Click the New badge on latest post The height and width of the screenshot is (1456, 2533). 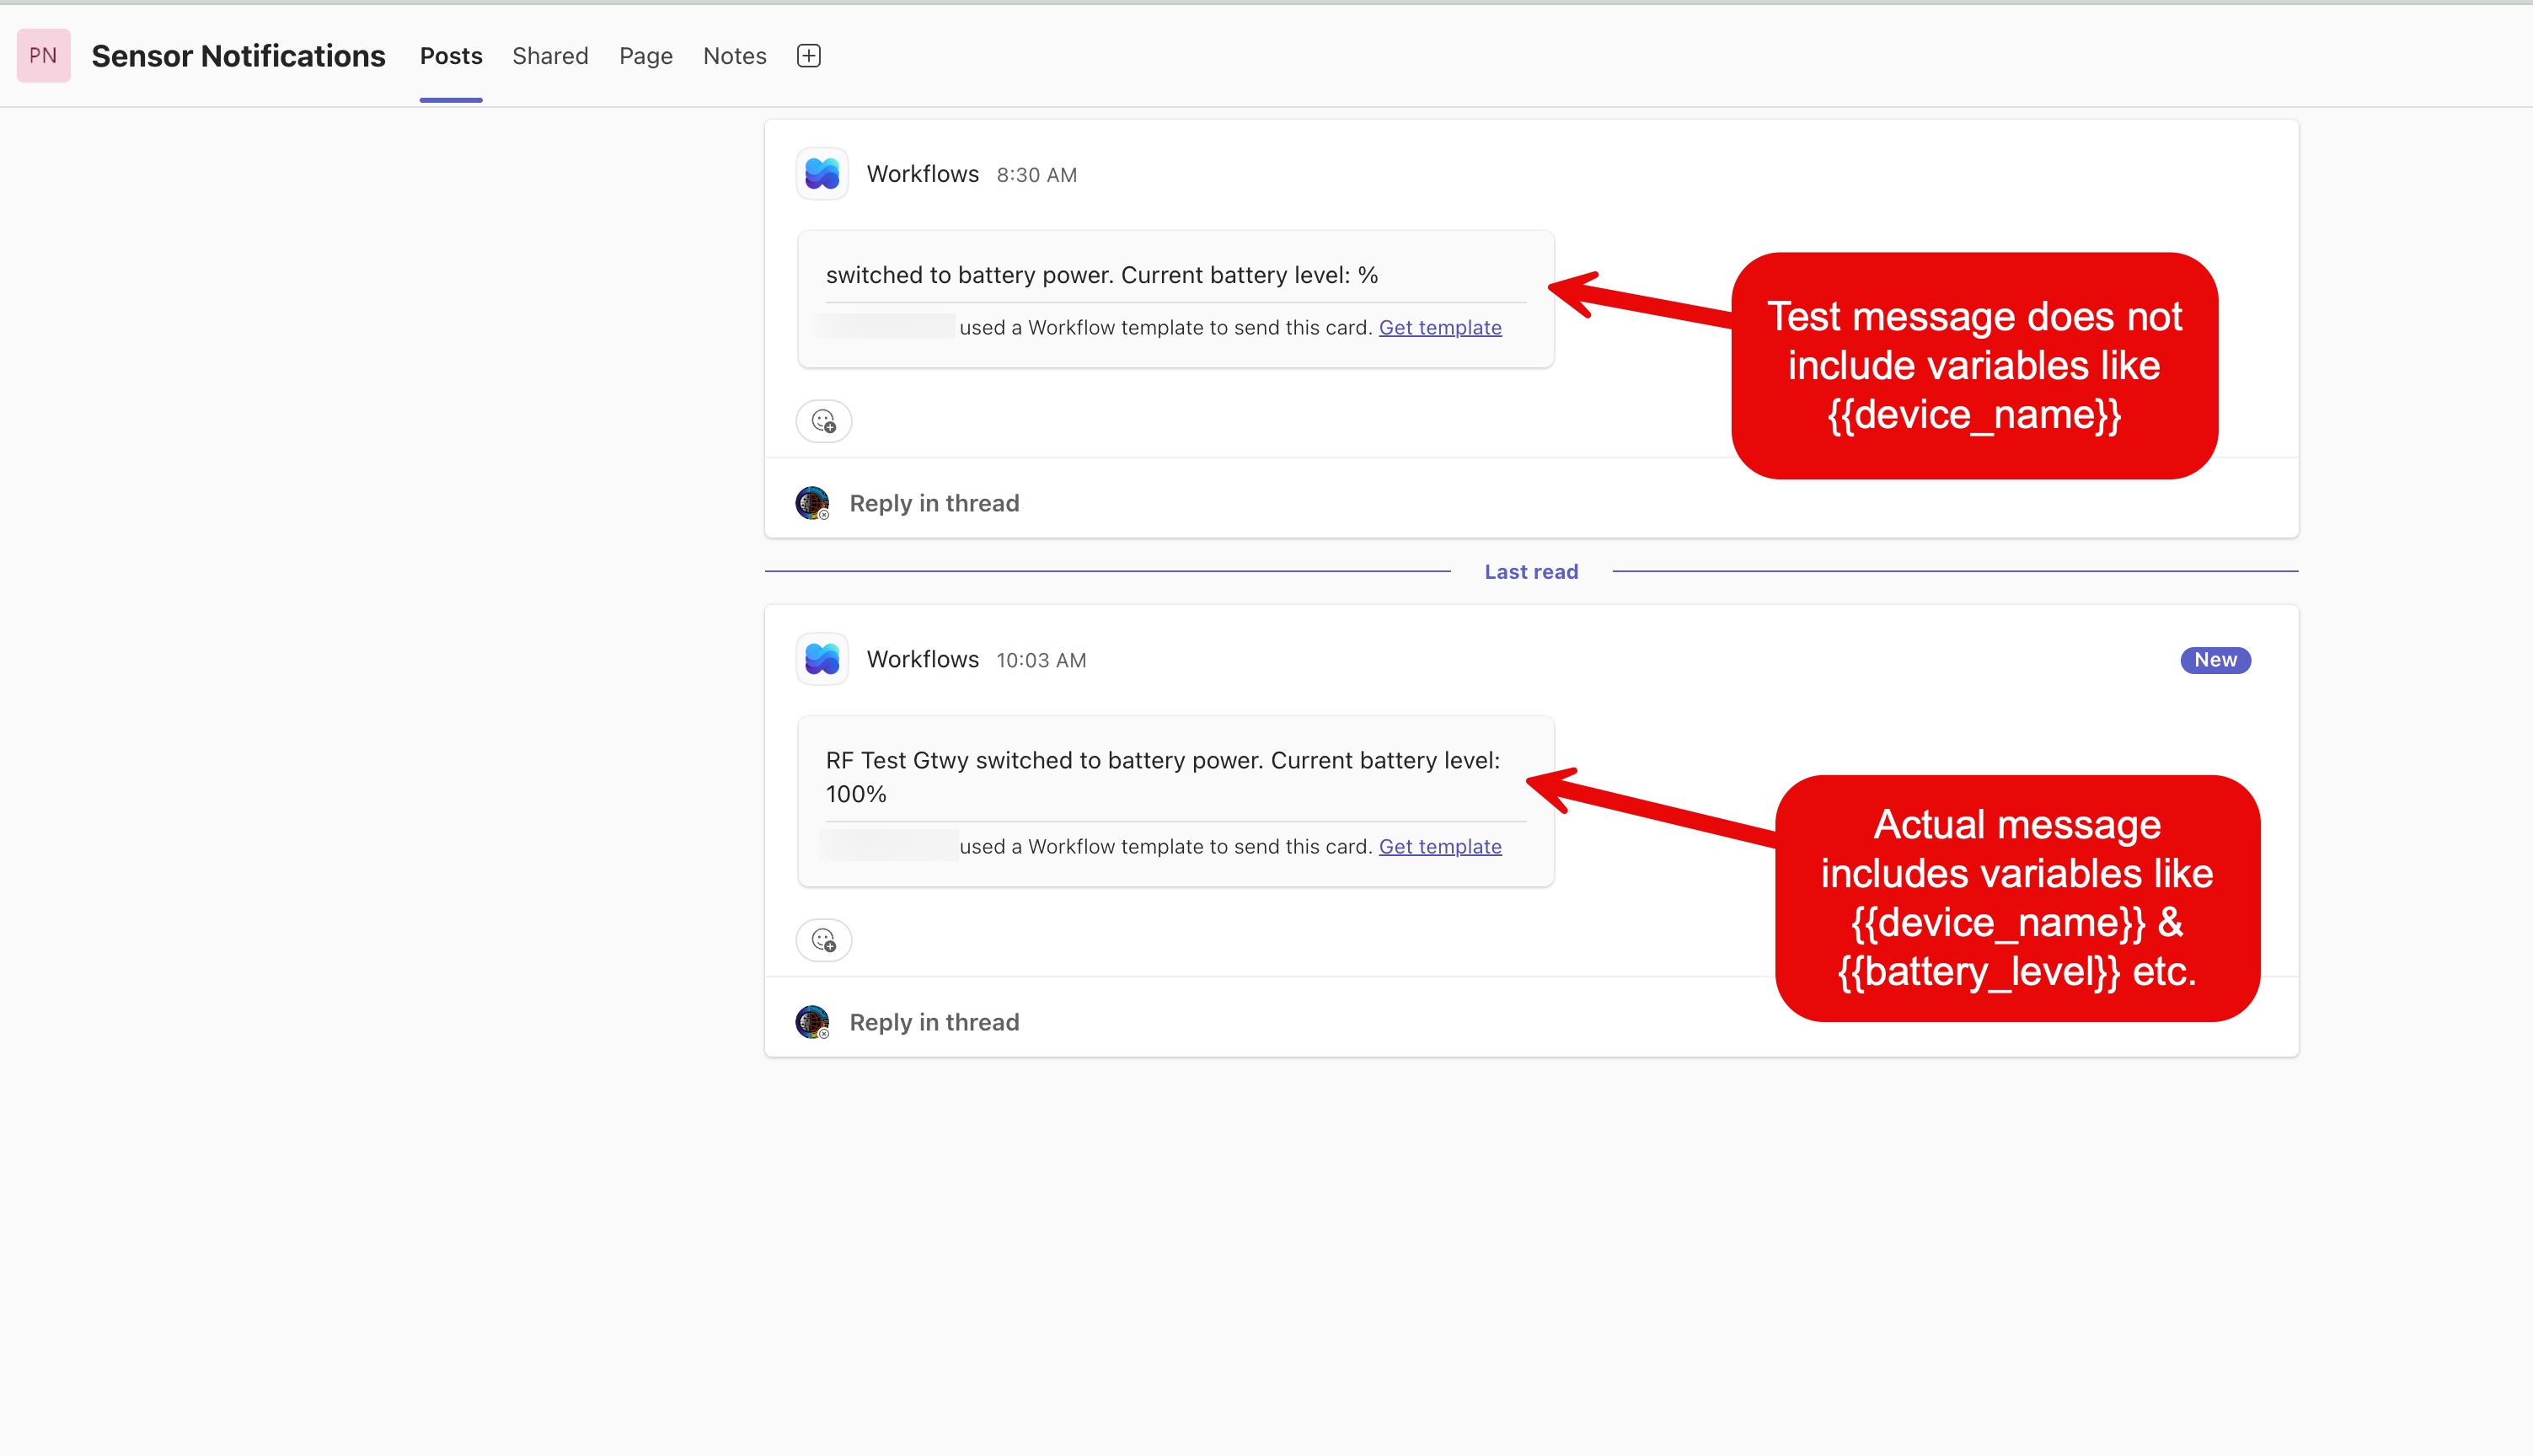(x=2215, y=660)
